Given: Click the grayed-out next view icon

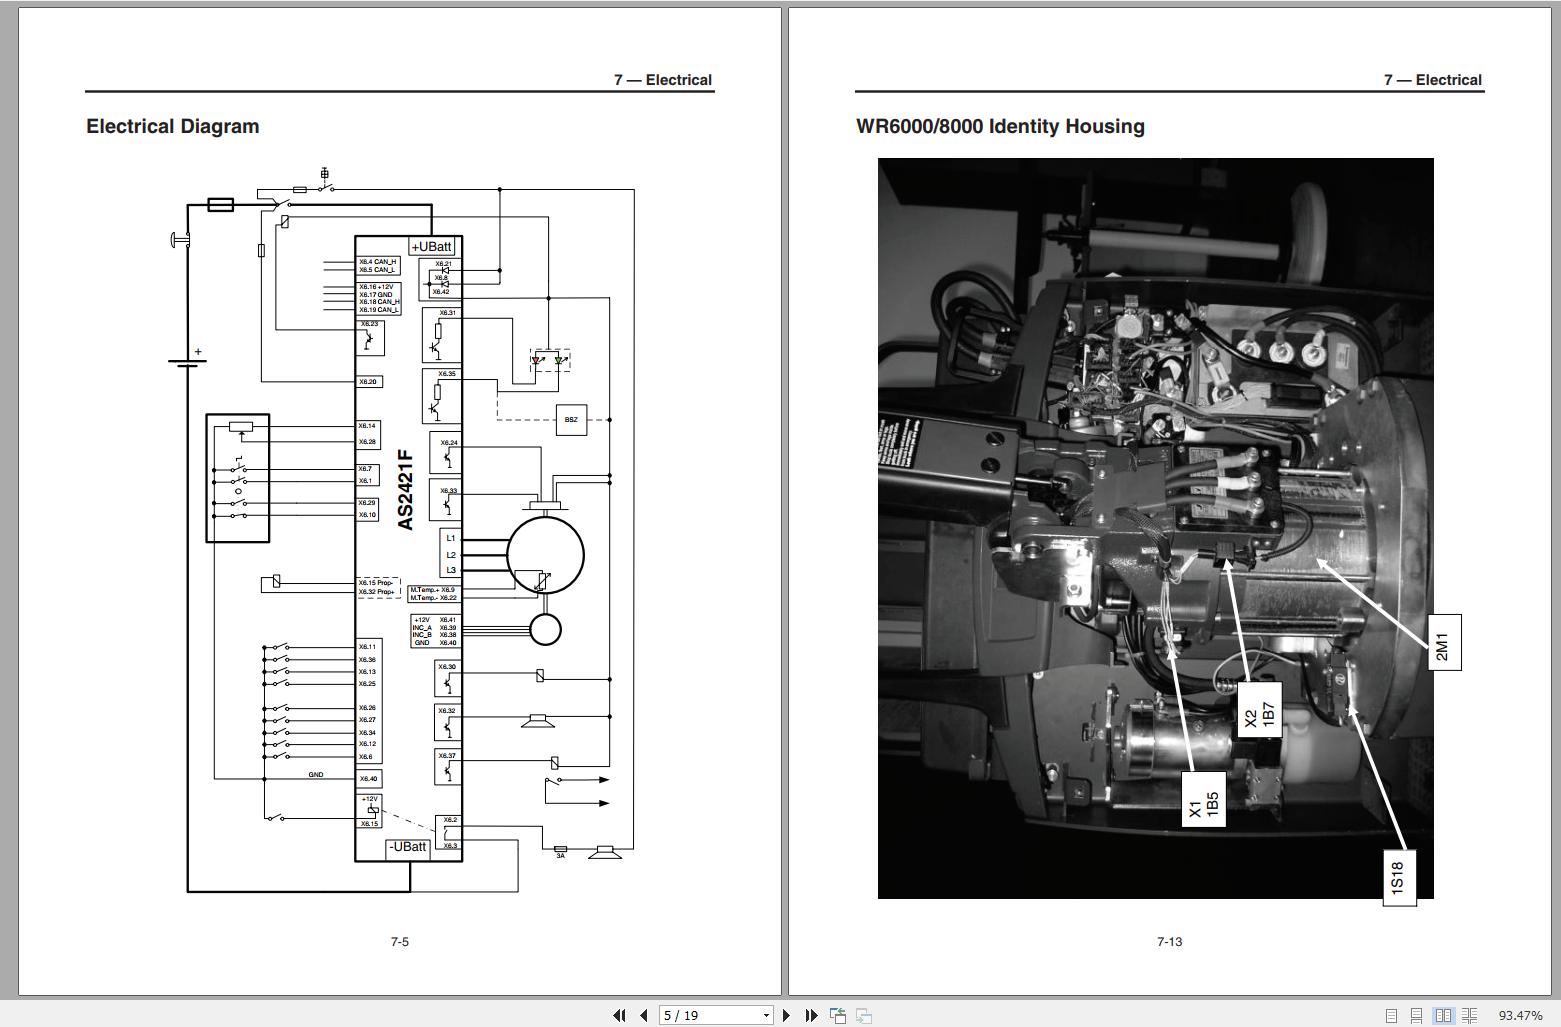Looking at the screenshot, I should click(864, 1015).
